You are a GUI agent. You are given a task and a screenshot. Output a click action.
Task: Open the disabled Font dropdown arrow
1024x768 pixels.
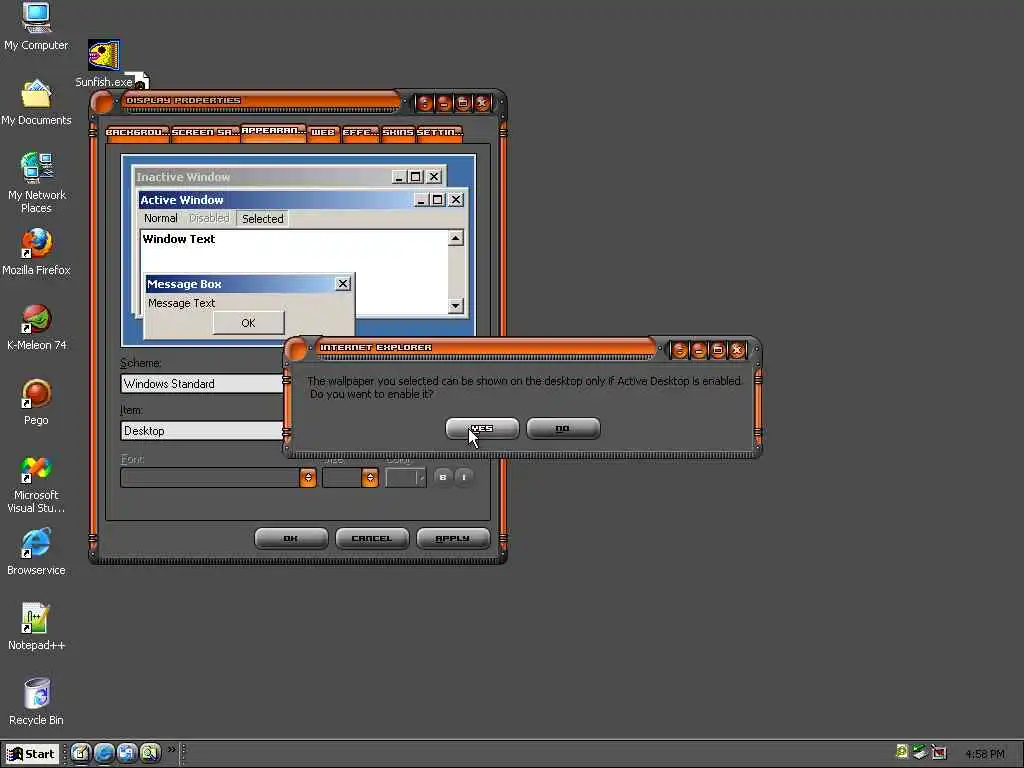tap(308, 478)
